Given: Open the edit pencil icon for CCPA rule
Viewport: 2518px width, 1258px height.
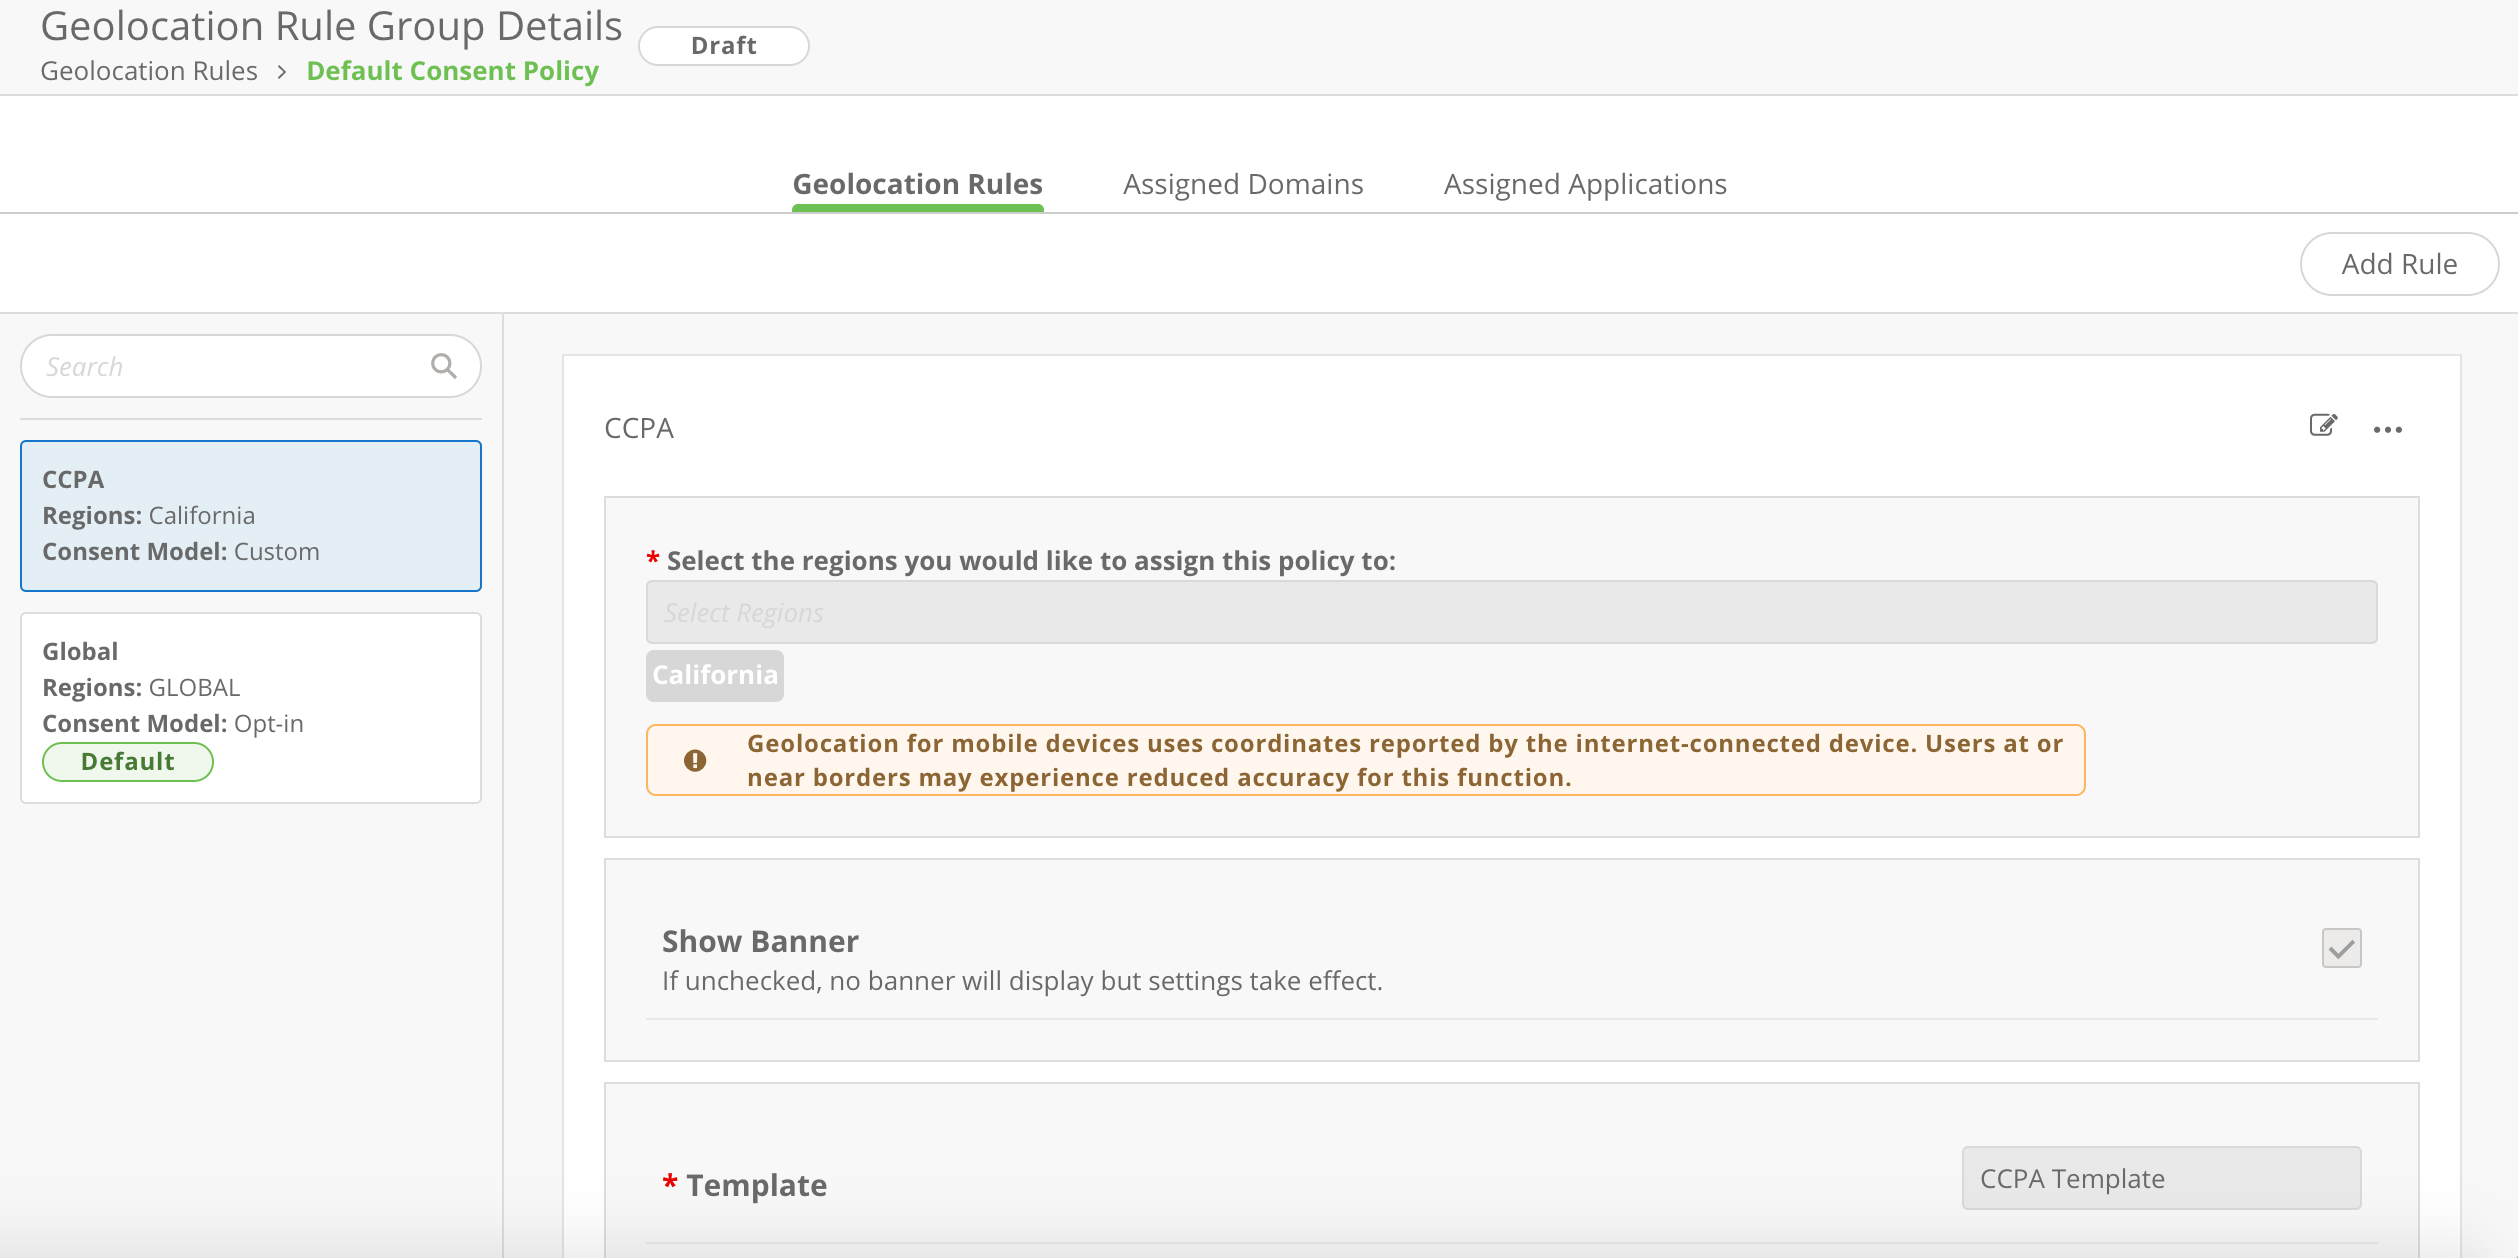Looking at the screenshot, I should (2322, 427).
